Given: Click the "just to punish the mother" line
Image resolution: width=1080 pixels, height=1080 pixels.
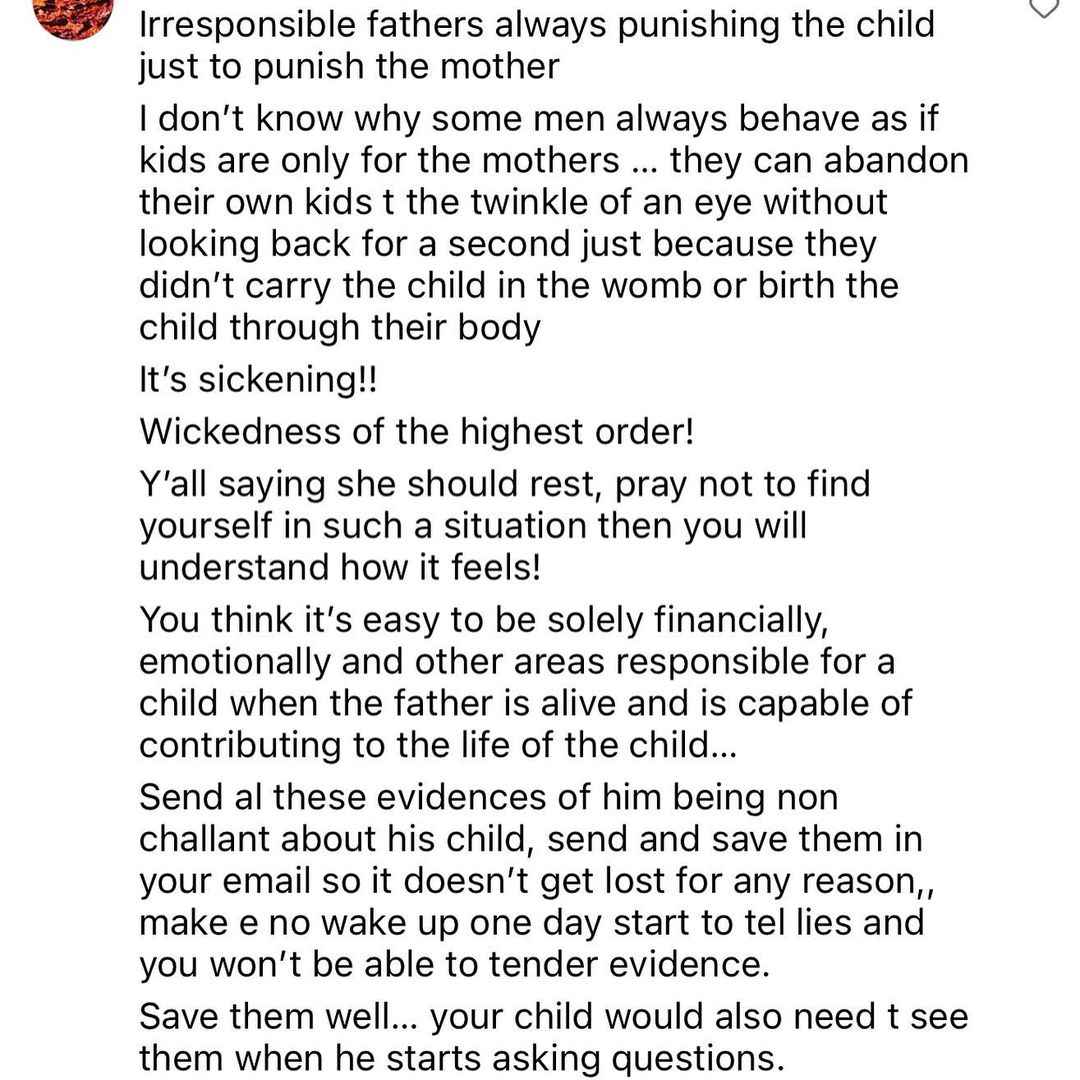Looking at the screenshot, I should click(x=349, y=67).
